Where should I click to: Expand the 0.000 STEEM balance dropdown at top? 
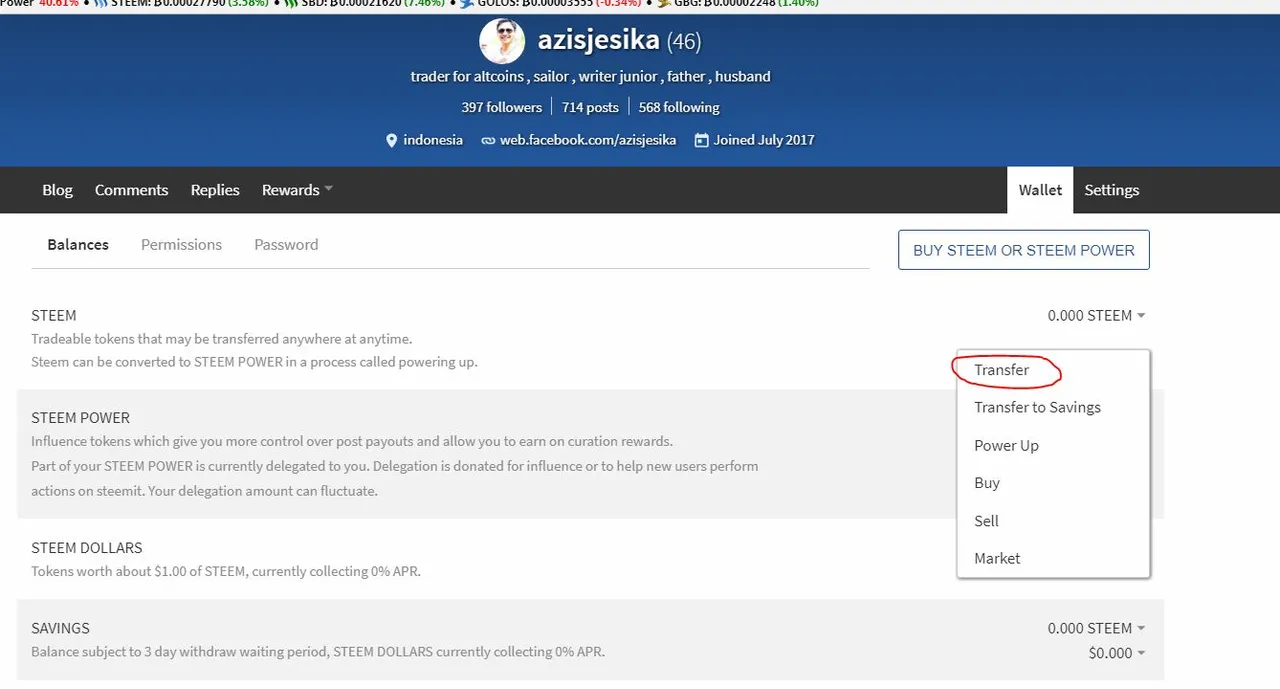[1097, 315]
